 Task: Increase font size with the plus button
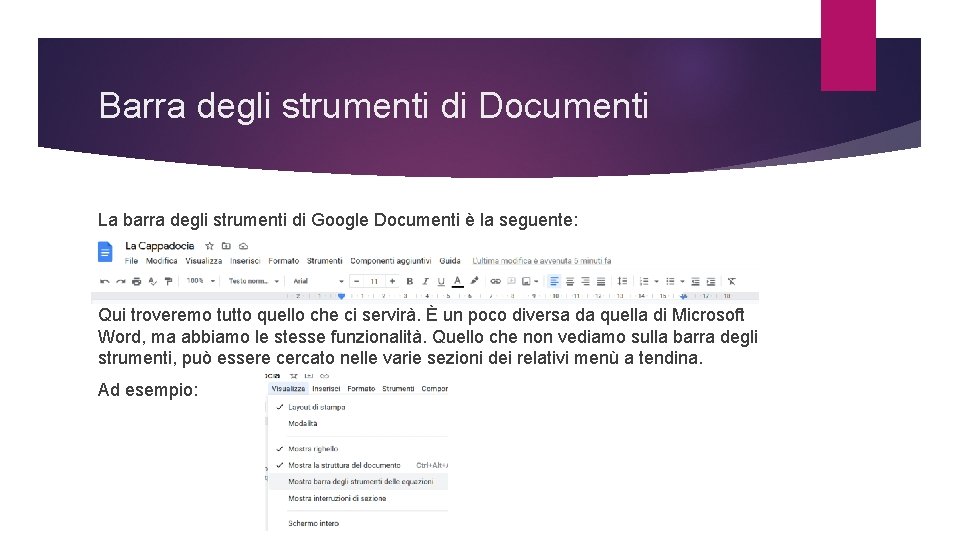click(392, 282)
